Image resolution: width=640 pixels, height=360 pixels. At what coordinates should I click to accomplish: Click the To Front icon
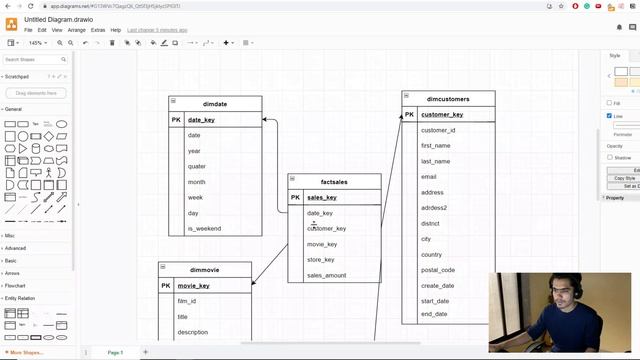pos(127,43)
